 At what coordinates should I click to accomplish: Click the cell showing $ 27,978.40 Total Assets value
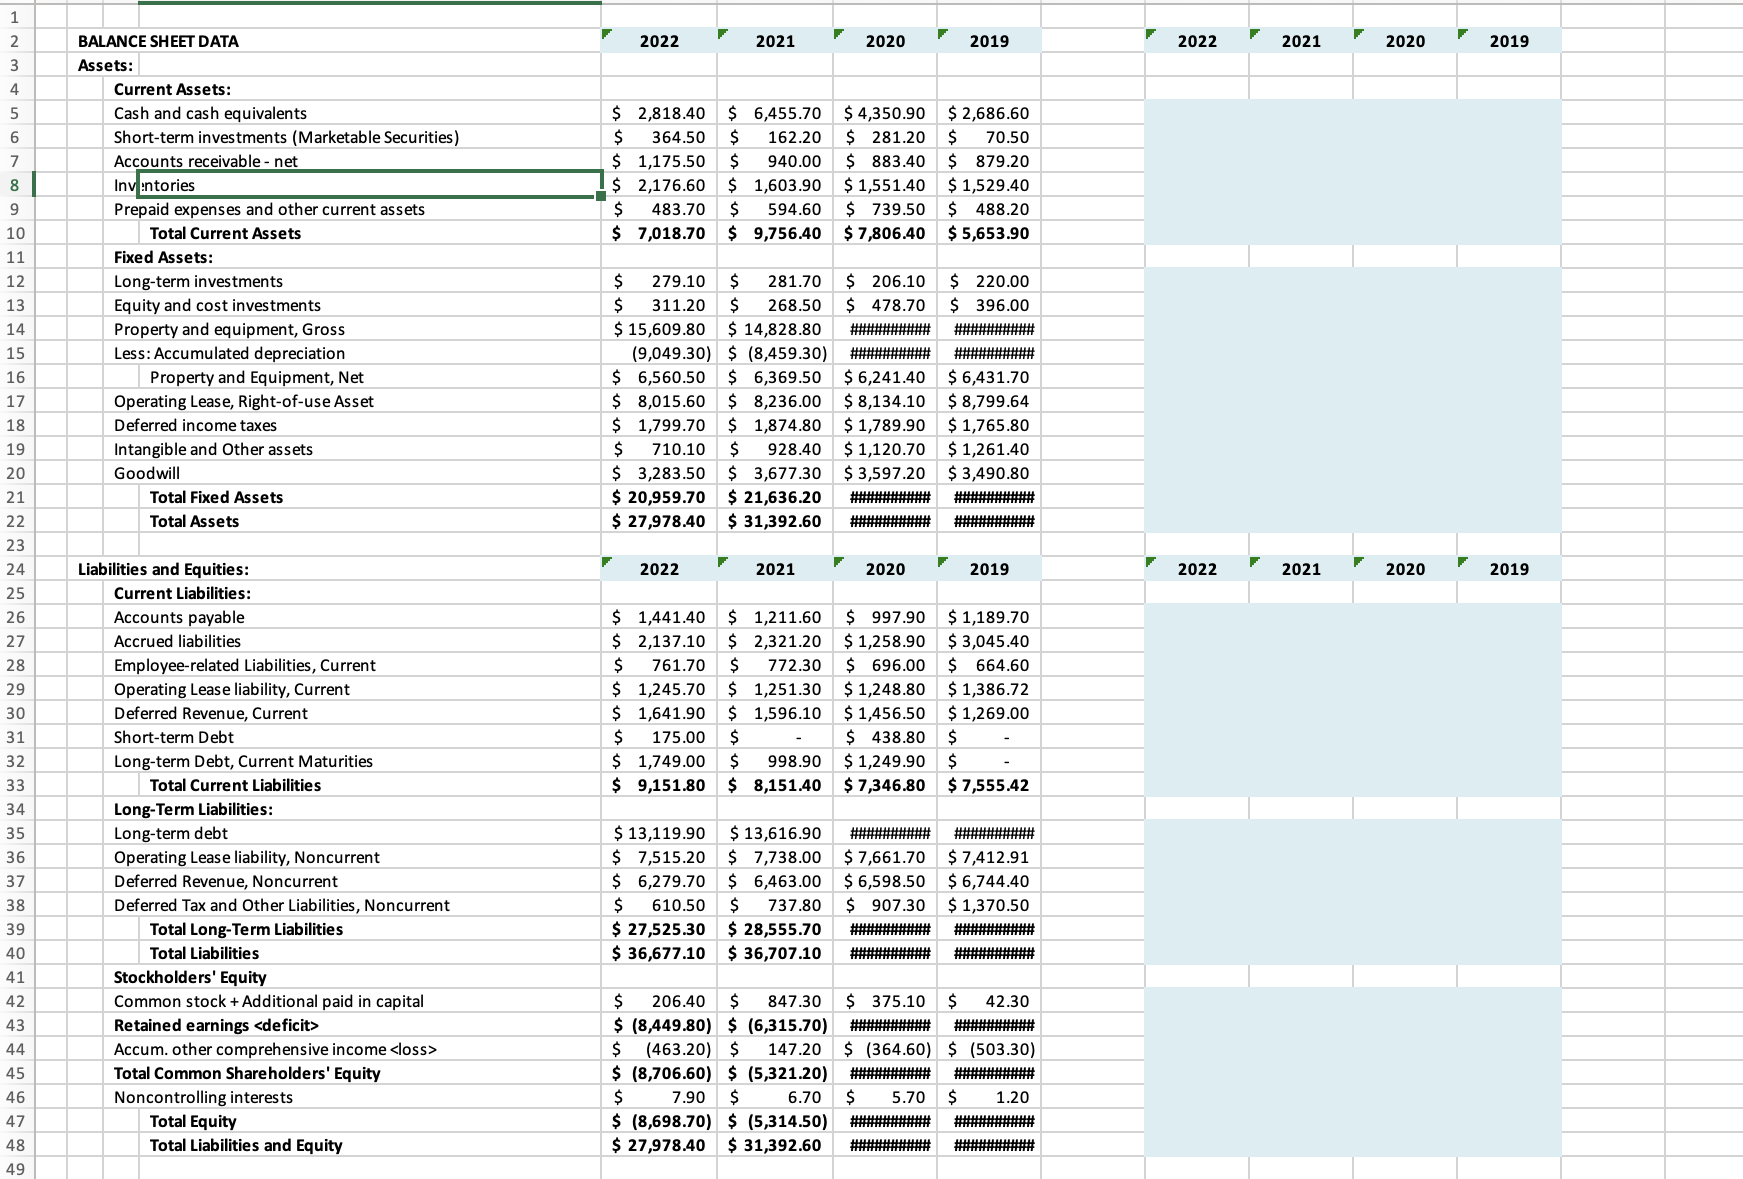tap(660, 521)
